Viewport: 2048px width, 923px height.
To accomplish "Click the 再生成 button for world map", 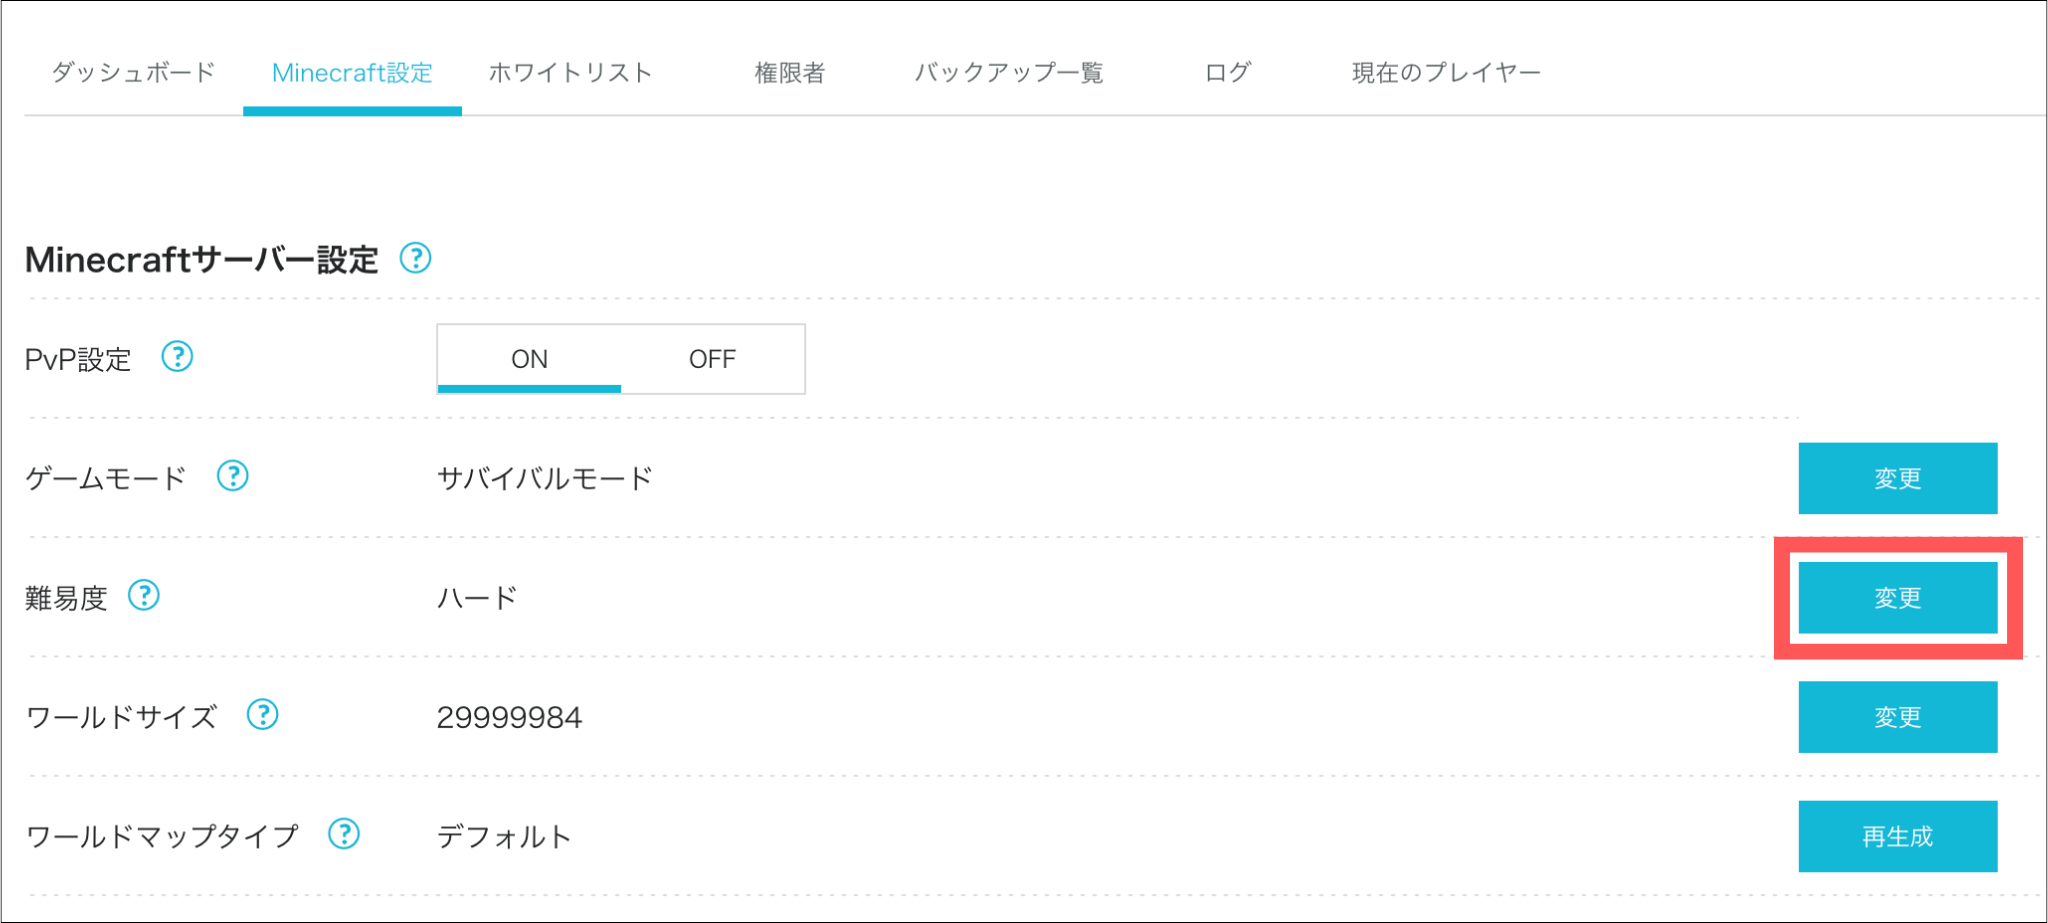I will [x=1898, y=836].
